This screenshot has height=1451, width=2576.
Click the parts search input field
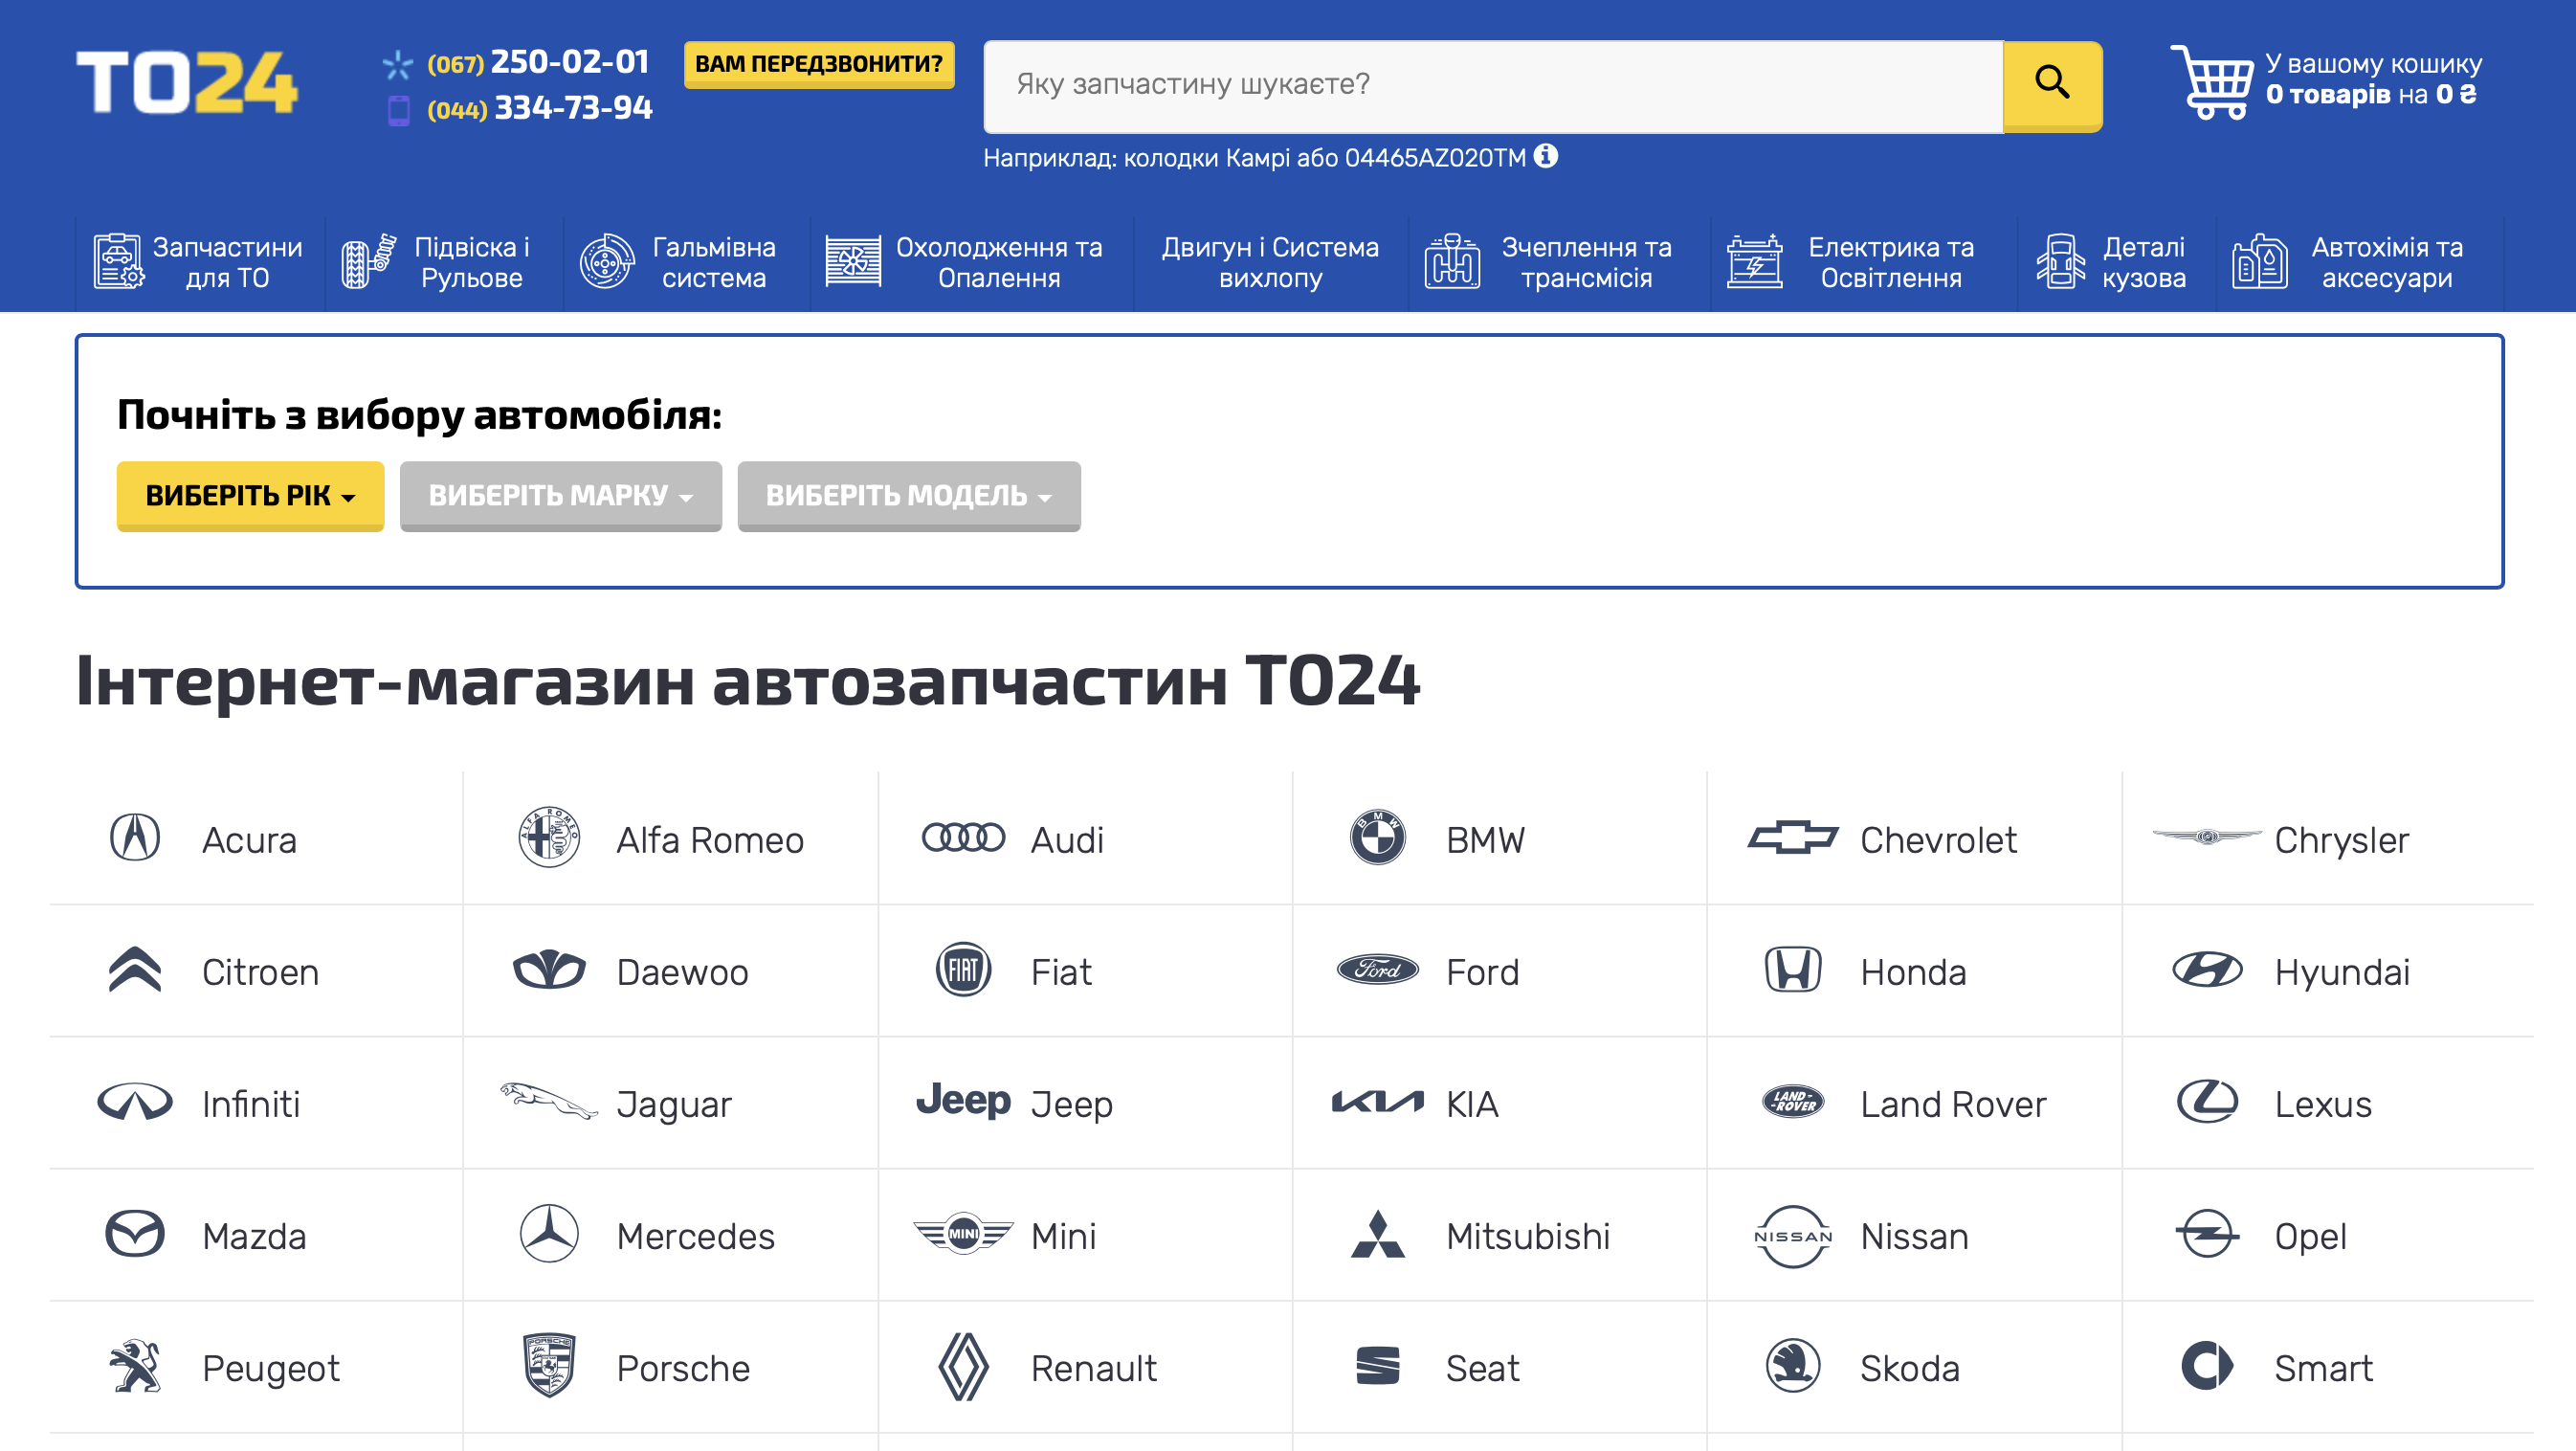click(1493, 86)
